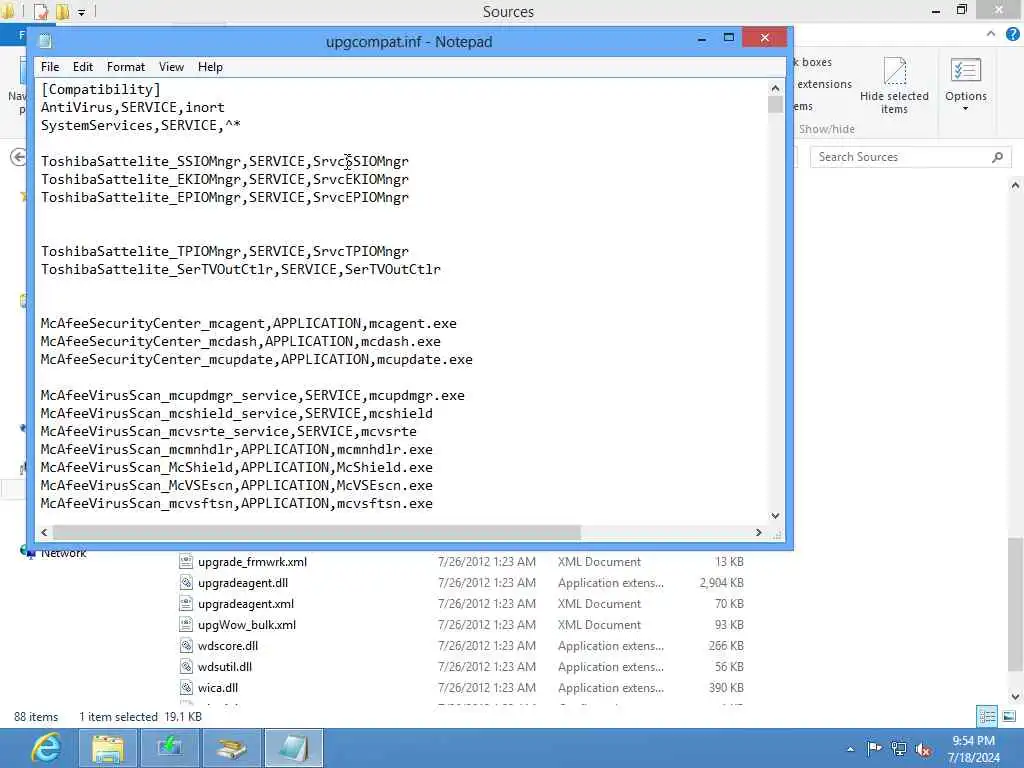
Task: Click XML Document type of upgradeagent.xml
Action: [599, 603]
